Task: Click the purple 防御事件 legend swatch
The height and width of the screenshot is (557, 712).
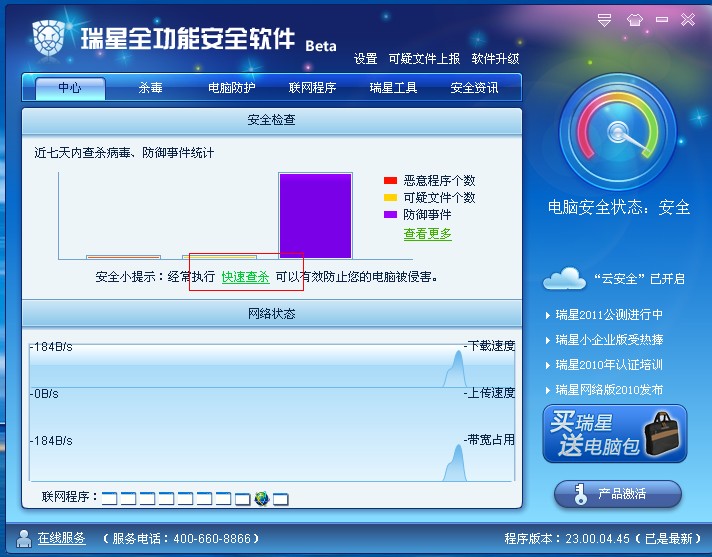Action: click(391, 214)
